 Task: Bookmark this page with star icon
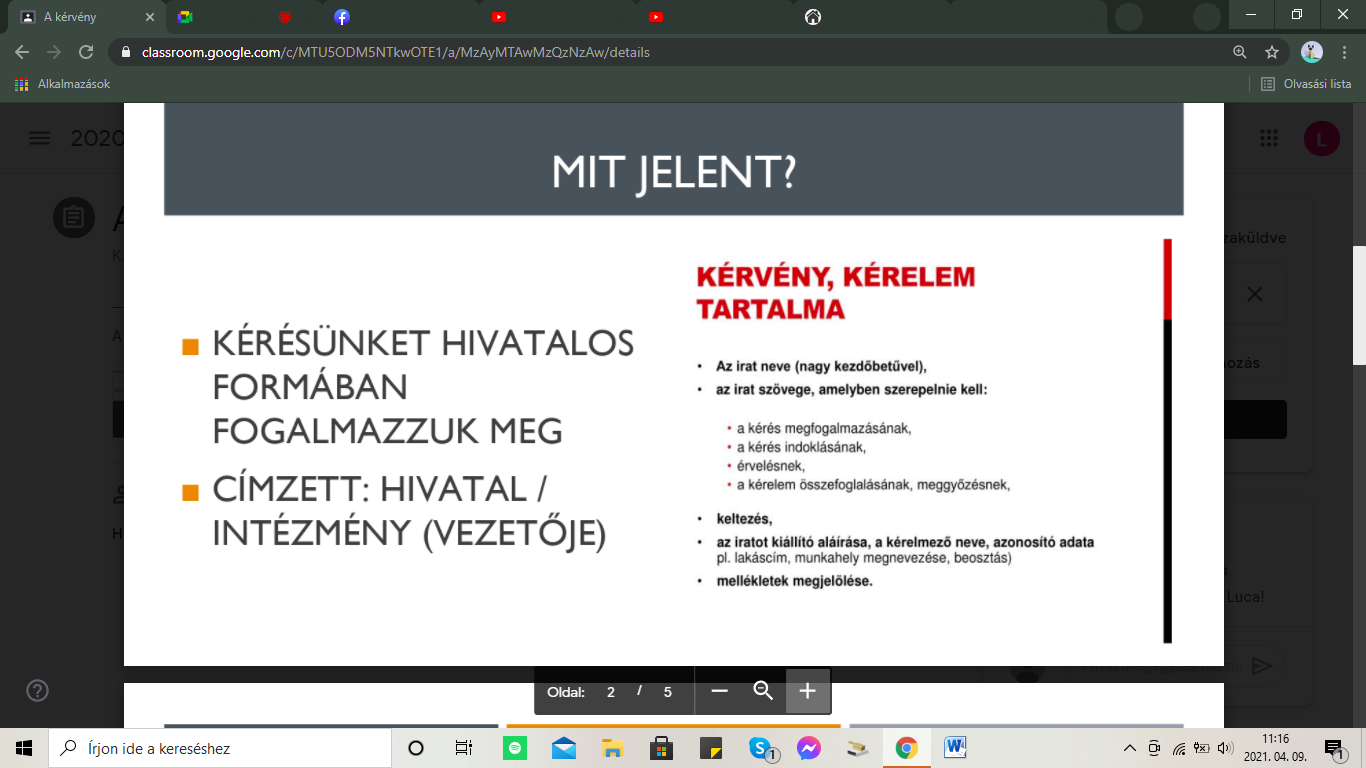[1272, 52]
